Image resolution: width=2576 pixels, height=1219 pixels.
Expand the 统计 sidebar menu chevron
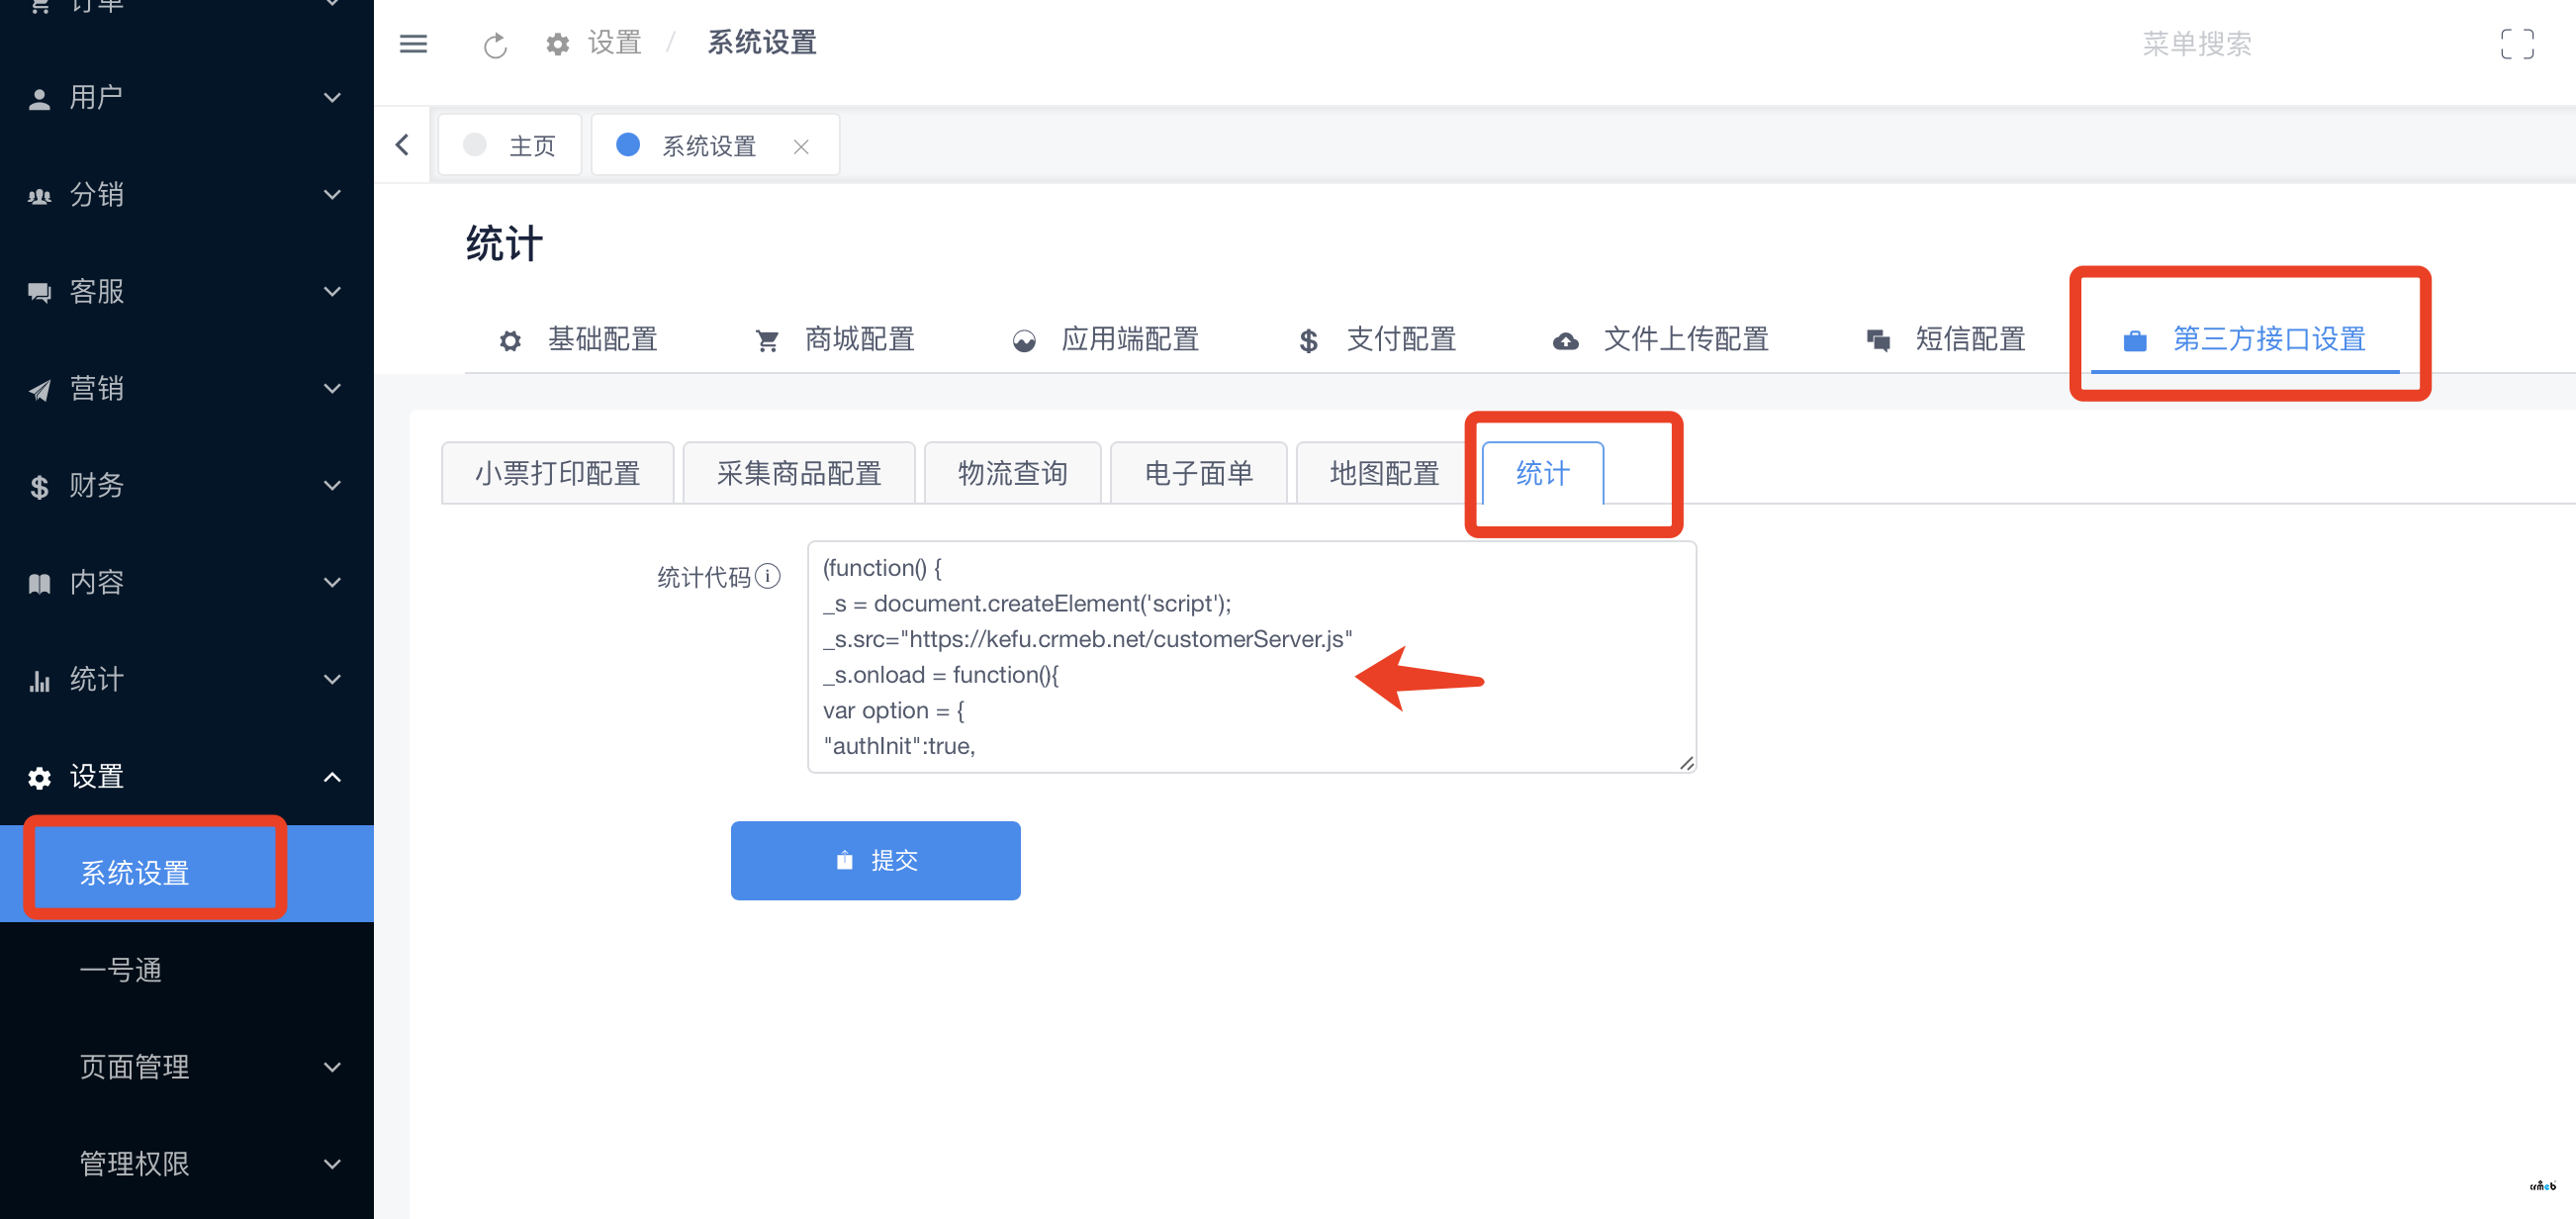332,680
